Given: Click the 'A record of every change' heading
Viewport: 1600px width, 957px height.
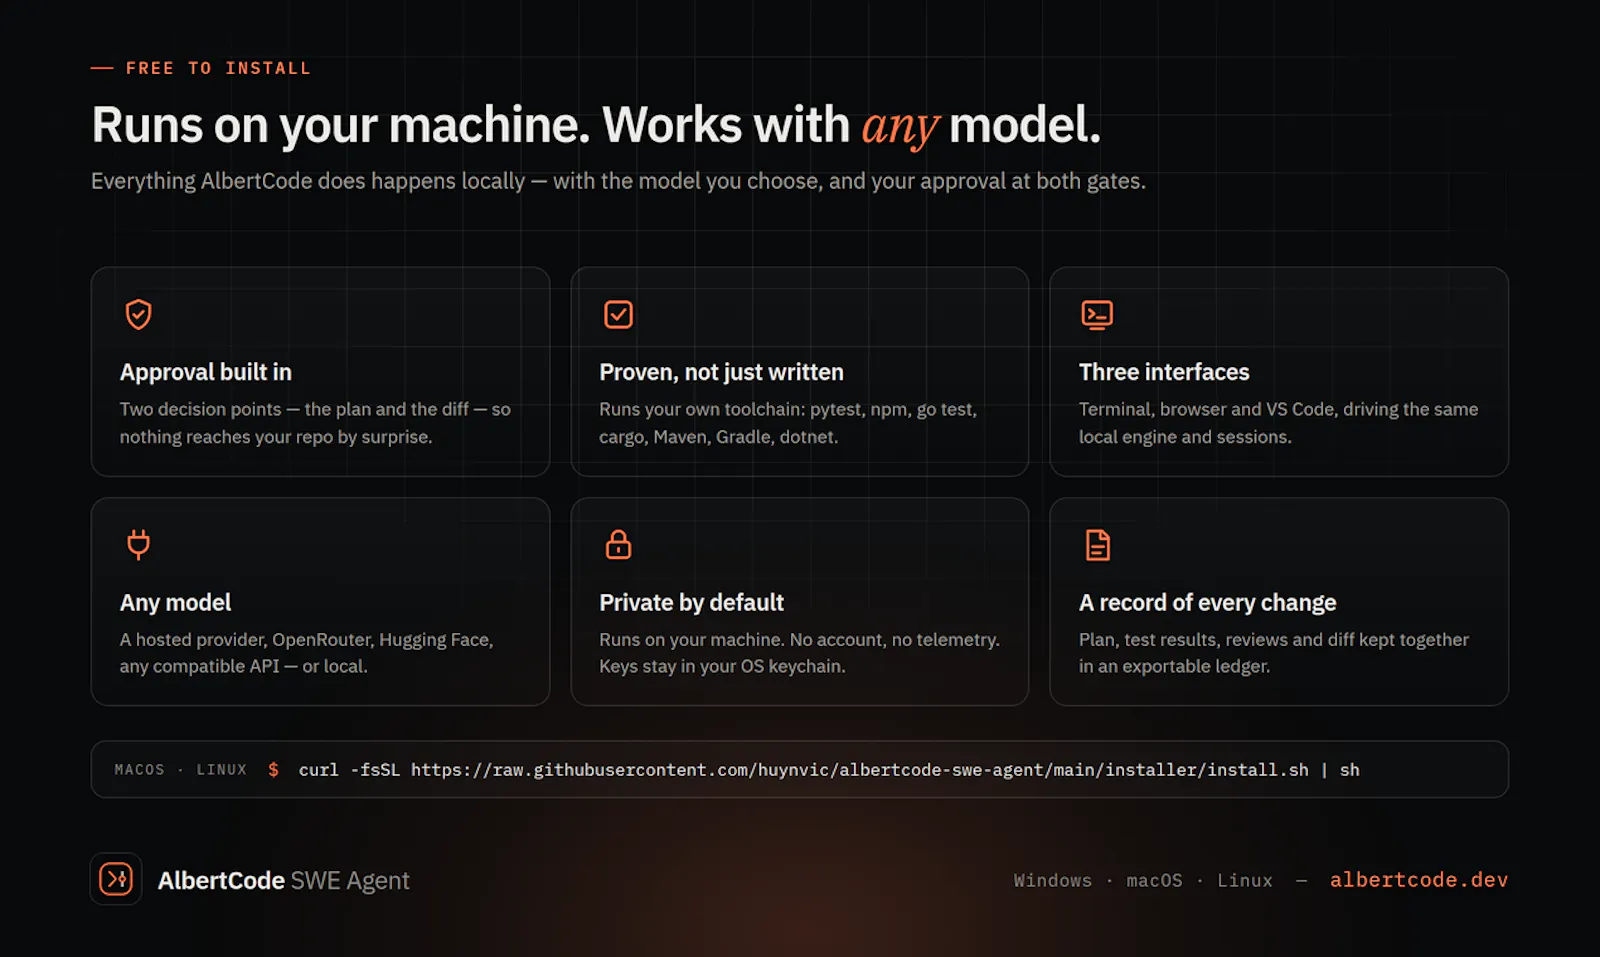Looking at the screenshot, I should pos(1207,602).
